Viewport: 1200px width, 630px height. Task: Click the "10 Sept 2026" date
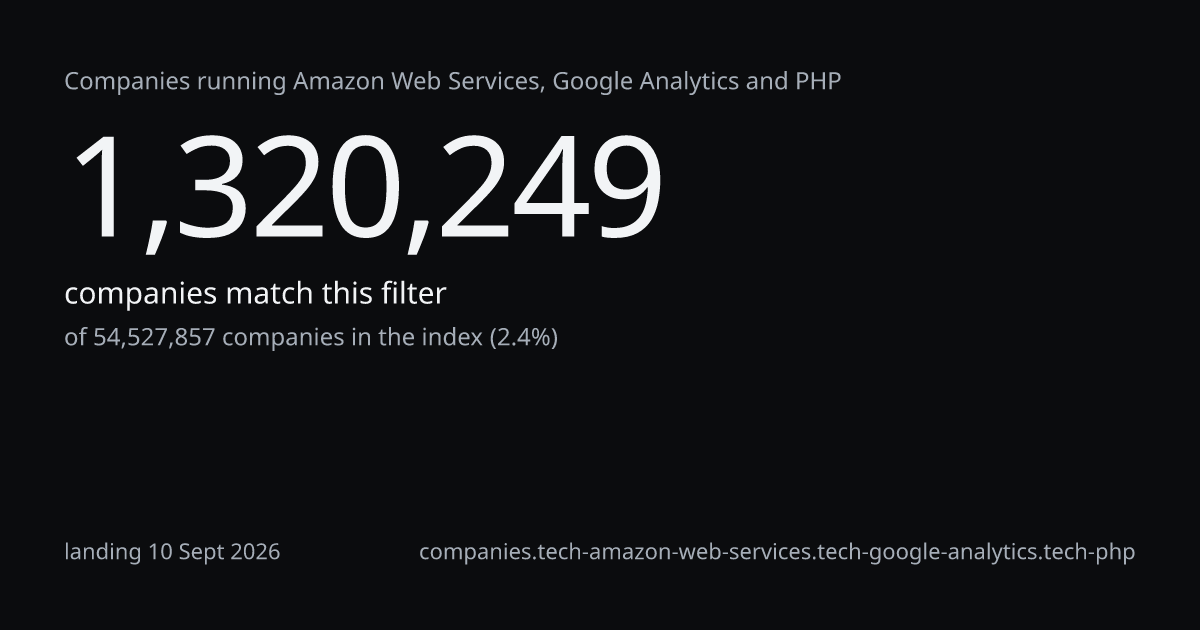click(214, 552)
